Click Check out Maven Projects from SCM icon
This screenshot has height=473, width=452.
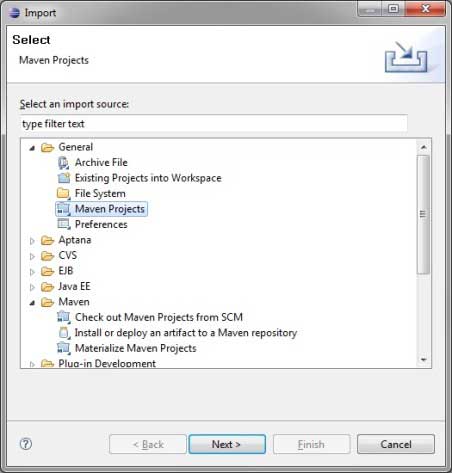coord(64,317)
